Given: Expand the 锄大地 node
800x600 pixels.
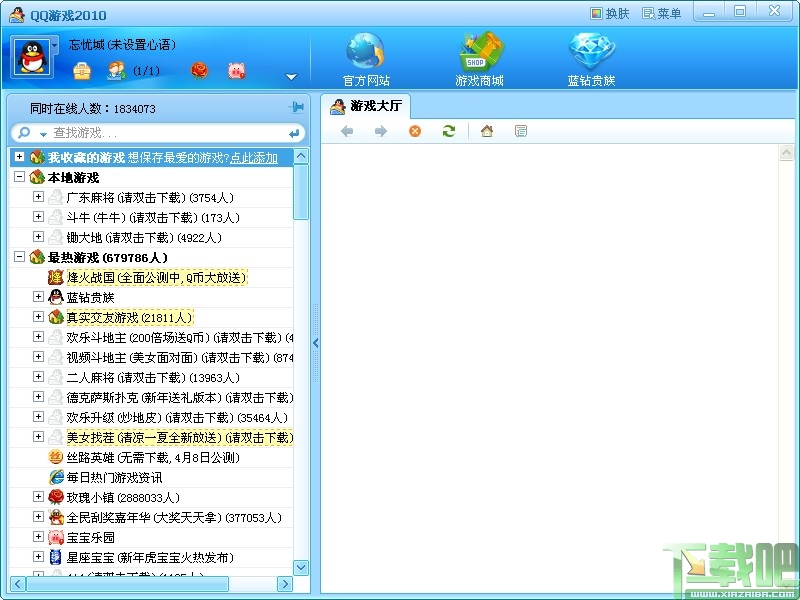Looking at the screenshot, I should (38, 236).
